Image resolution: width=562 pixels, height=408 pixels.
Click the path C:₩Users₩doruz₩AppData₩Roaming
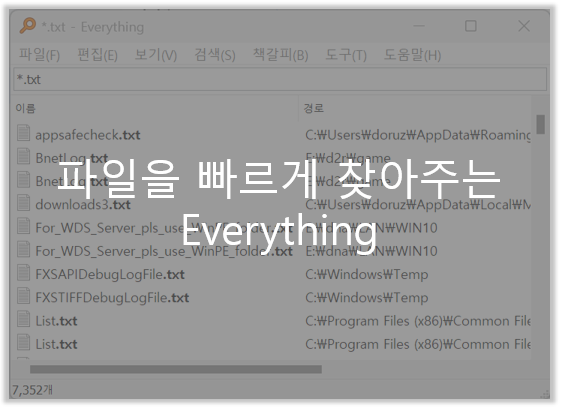[418, 135]
